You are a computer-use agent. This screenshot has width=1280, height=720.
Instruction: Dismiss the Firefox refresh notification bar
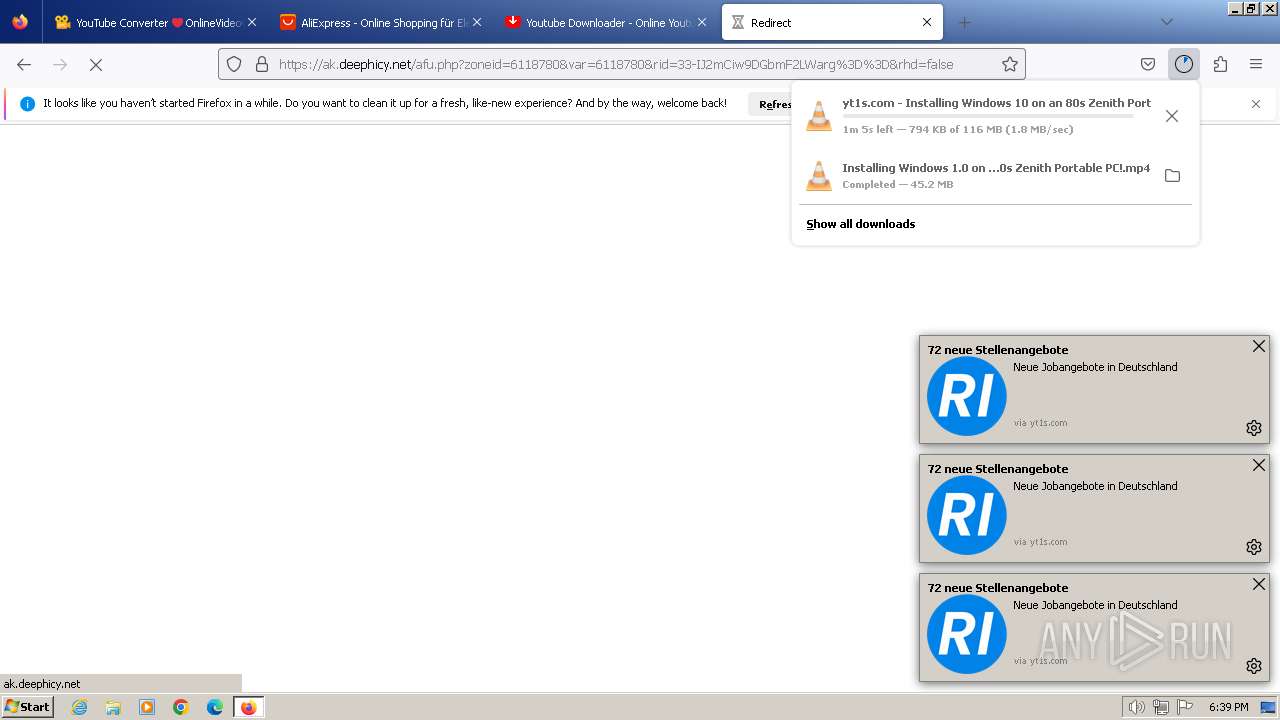coord(1256,104)
